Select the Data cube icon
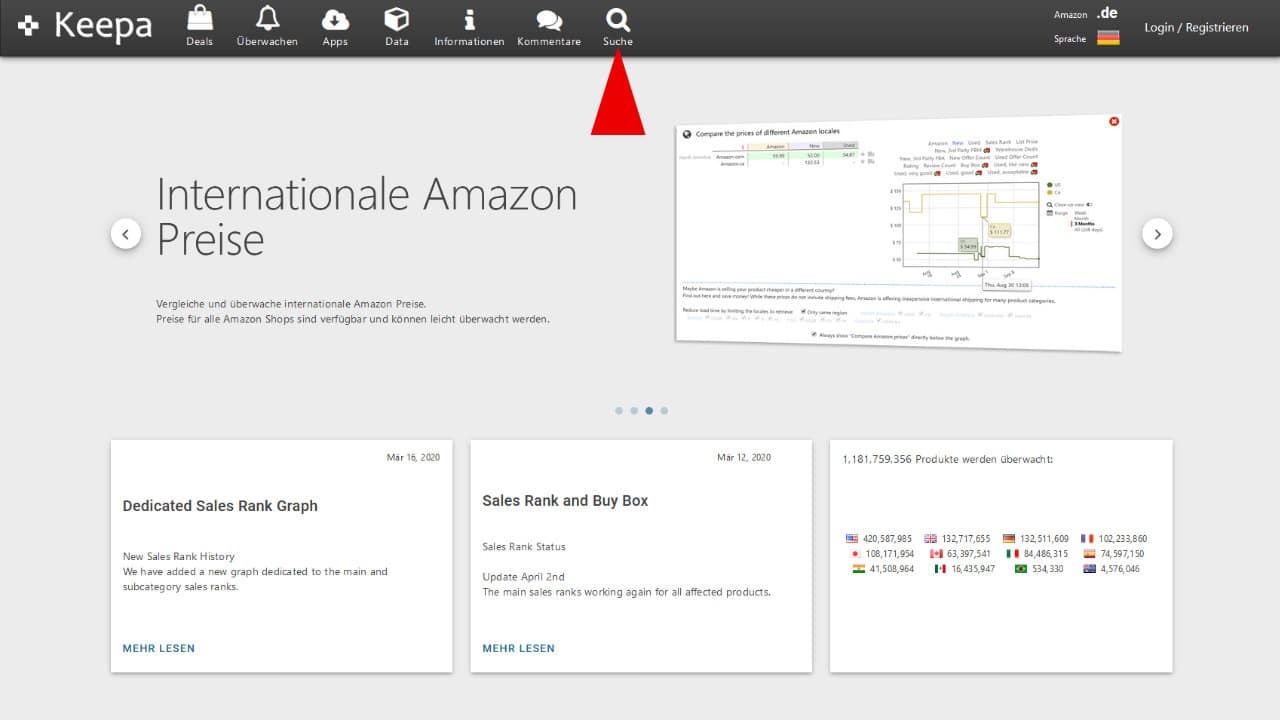Image resolution: width=1280 pixels, height=720 pixels. pos(397,20)
